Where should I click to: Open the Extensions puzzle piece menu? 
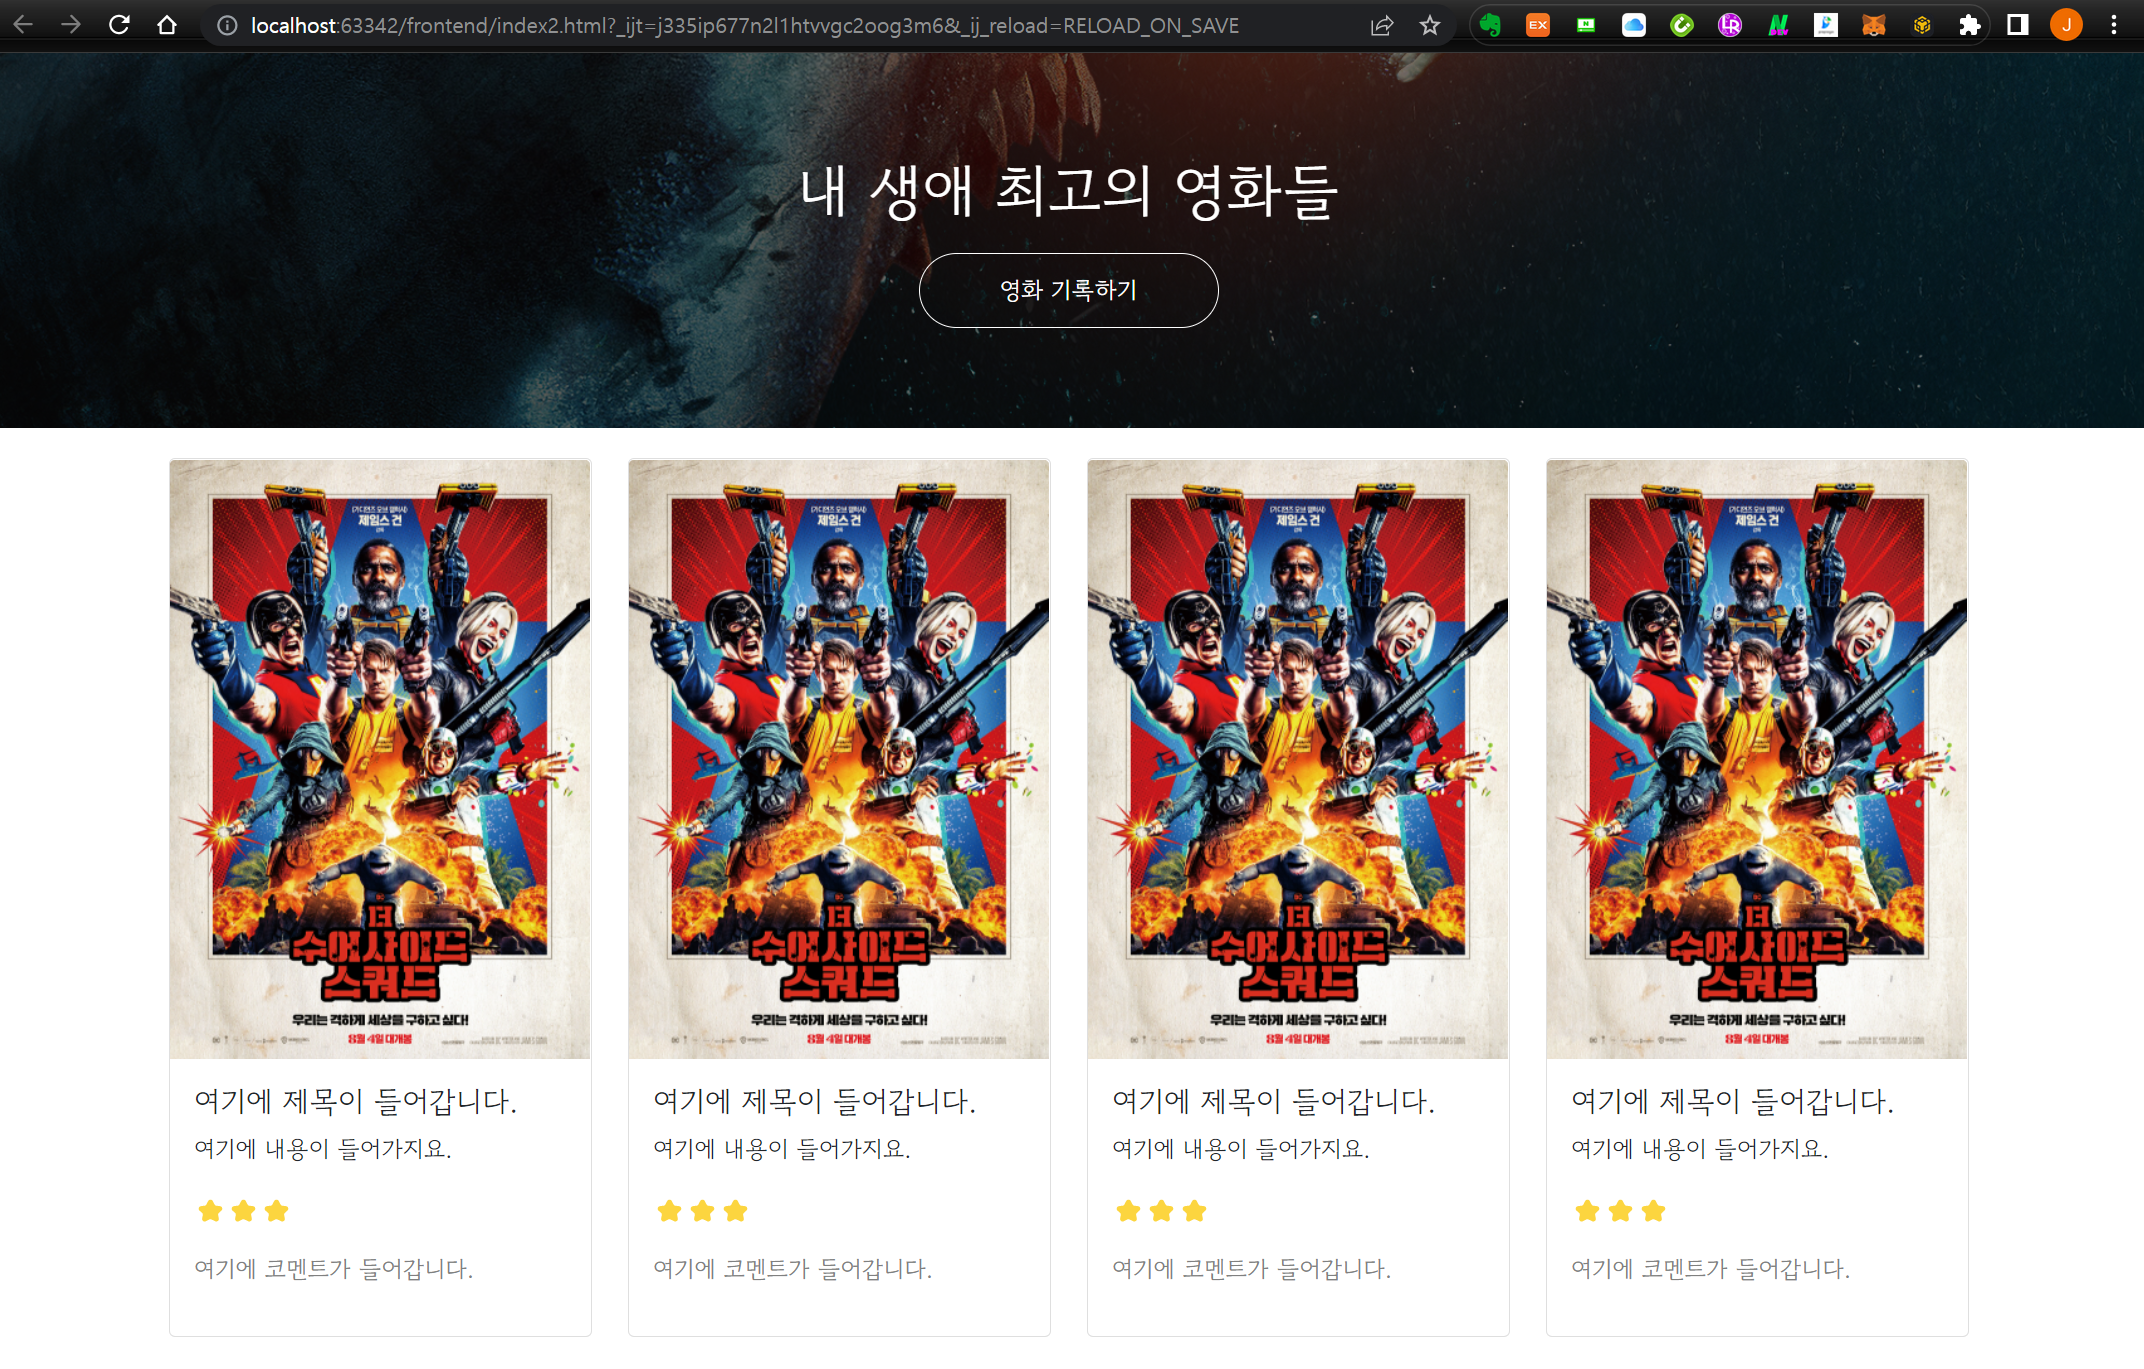[1969, 25]
